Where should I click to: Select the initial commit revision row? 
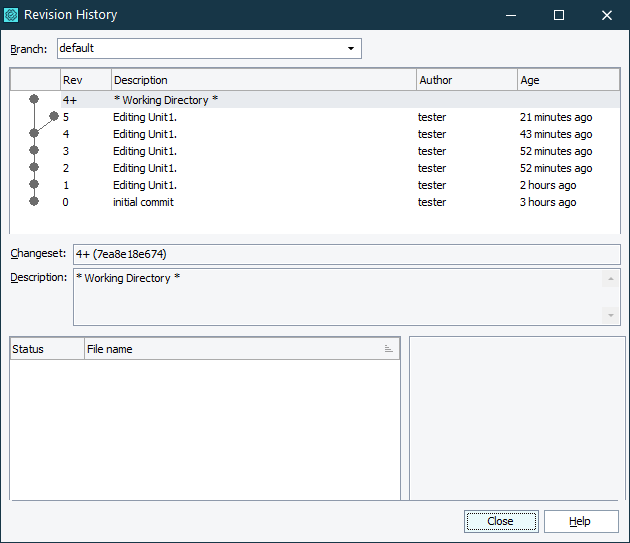pos(143,202)
